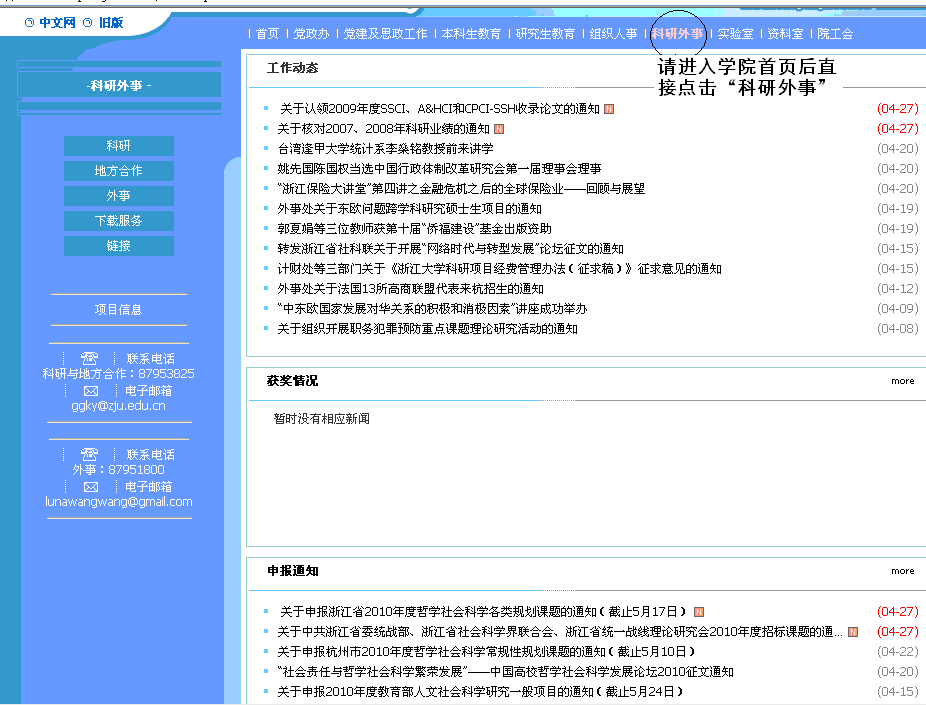926x705 pixels.
Task: Click the 科研 sidebar button
Action: pyautogui.click(x=119, y=146)
